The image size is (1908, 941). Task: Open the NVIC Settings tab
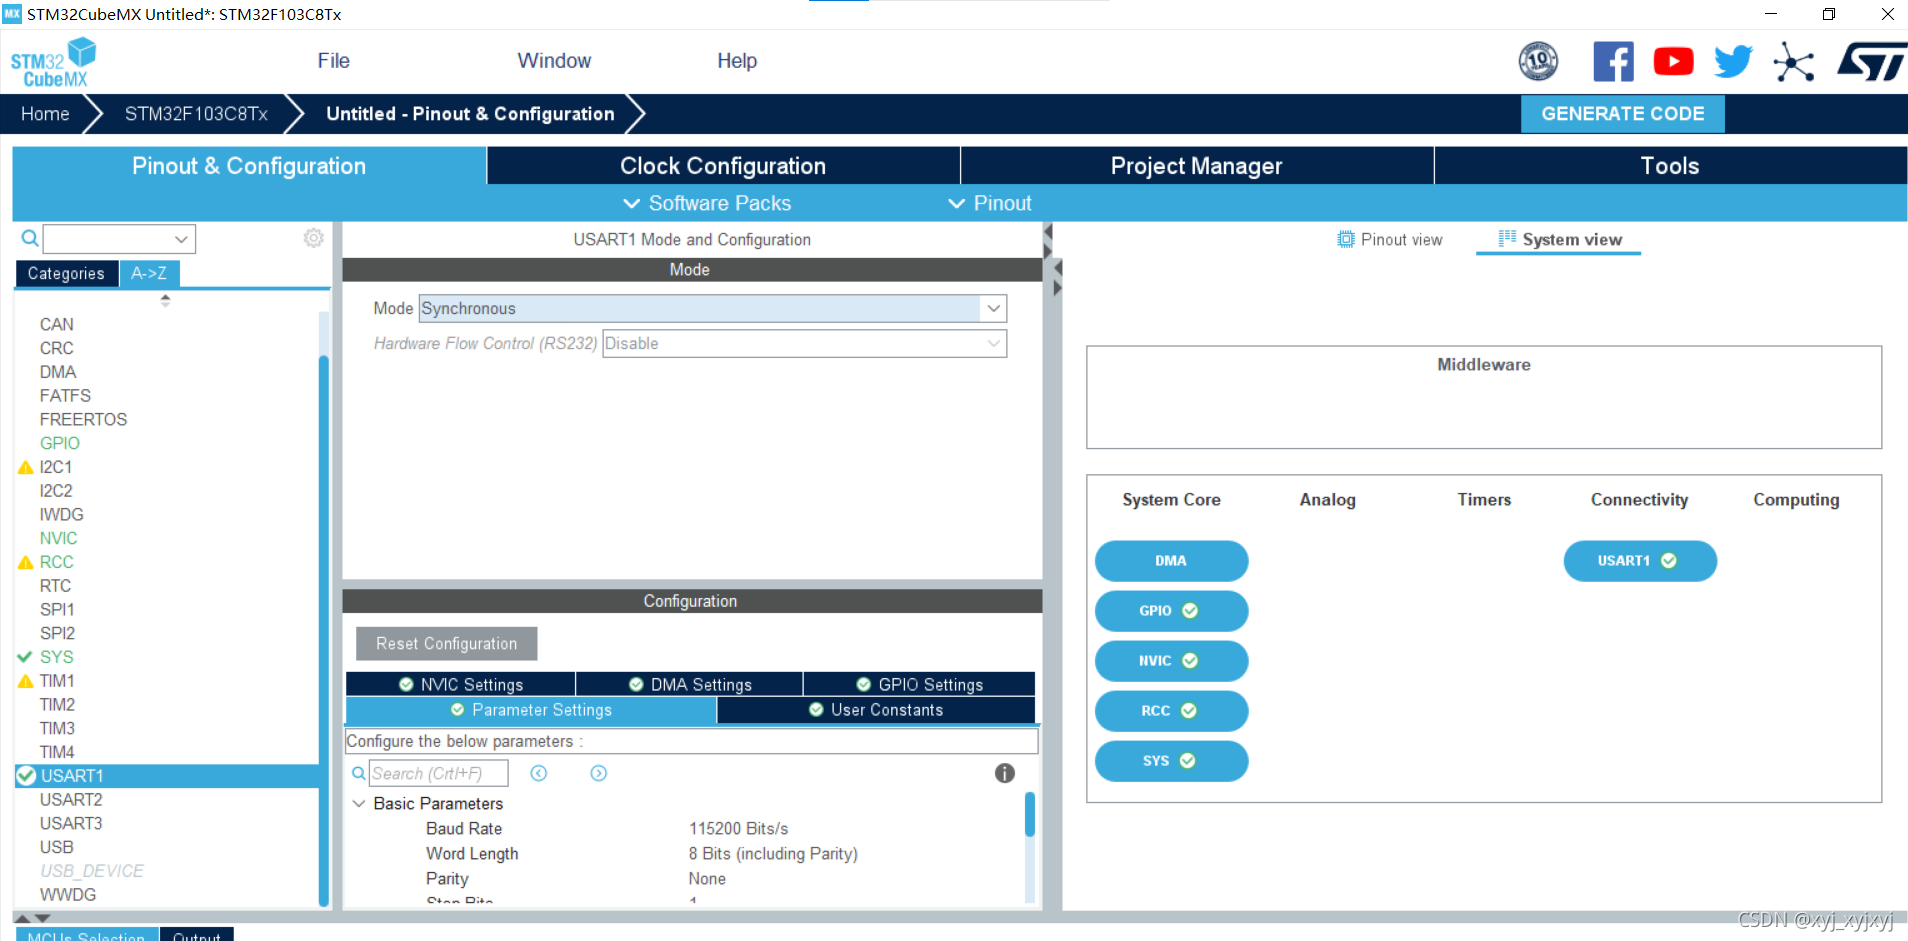[x=461, y=684]
